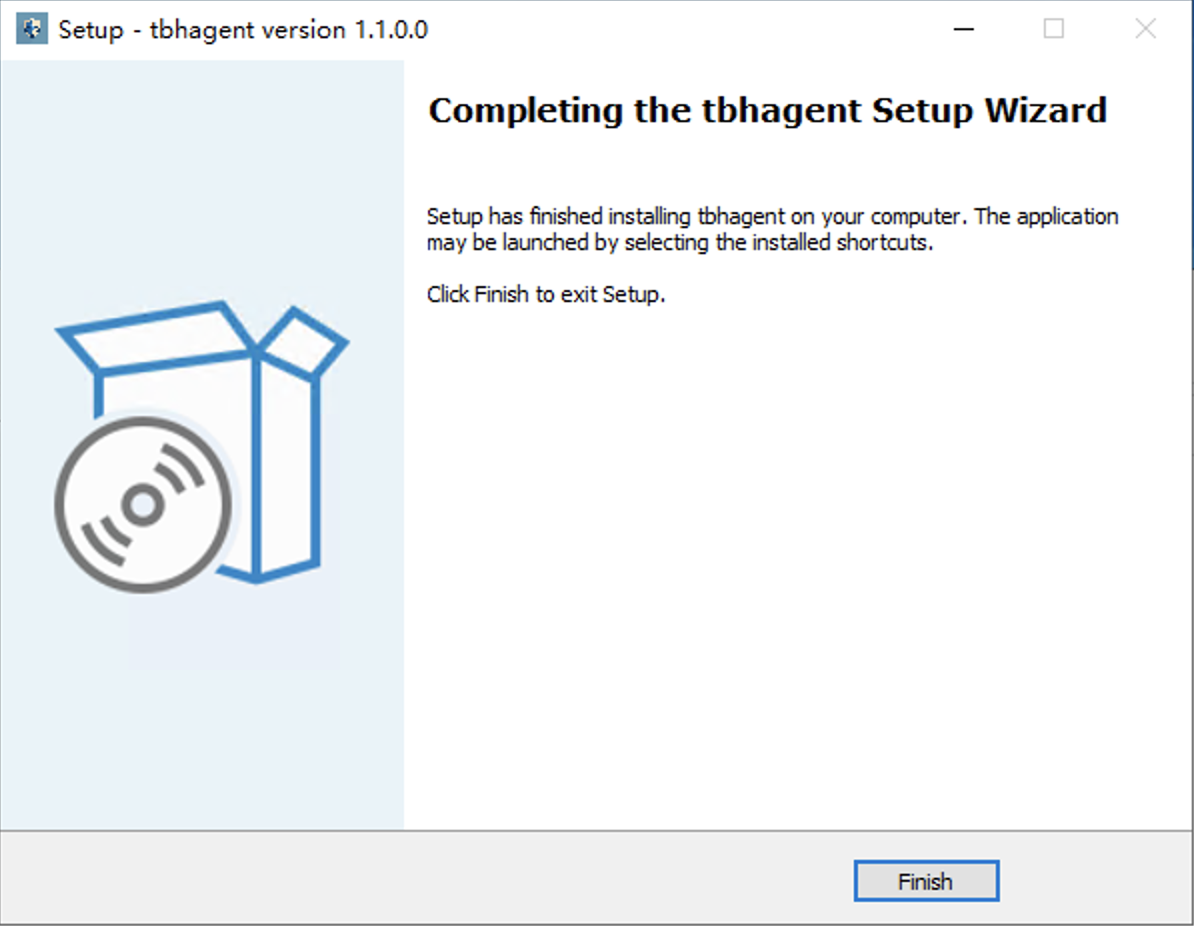
Task: Minimize the tbhagent Setup window
Action: 964,29
